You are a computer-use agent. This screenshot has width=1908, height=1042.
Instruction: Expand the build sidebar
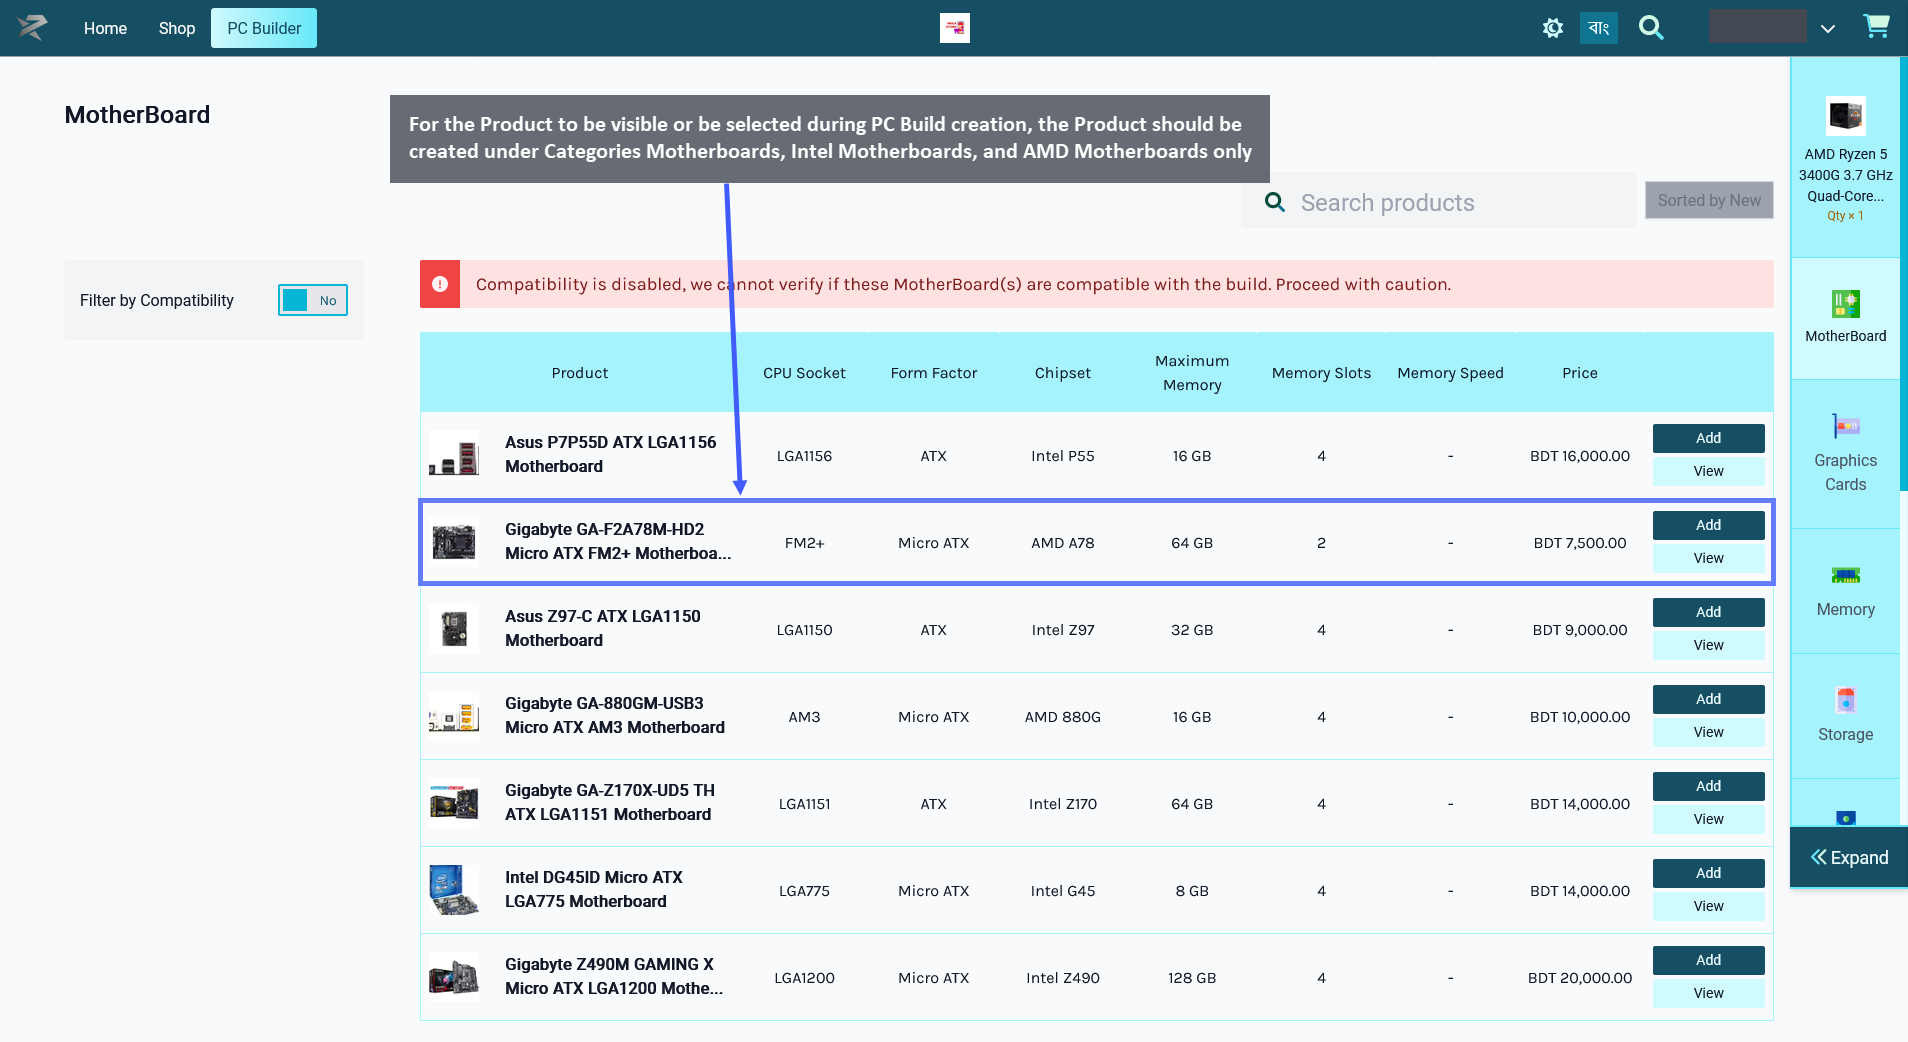click(1849, 857)
